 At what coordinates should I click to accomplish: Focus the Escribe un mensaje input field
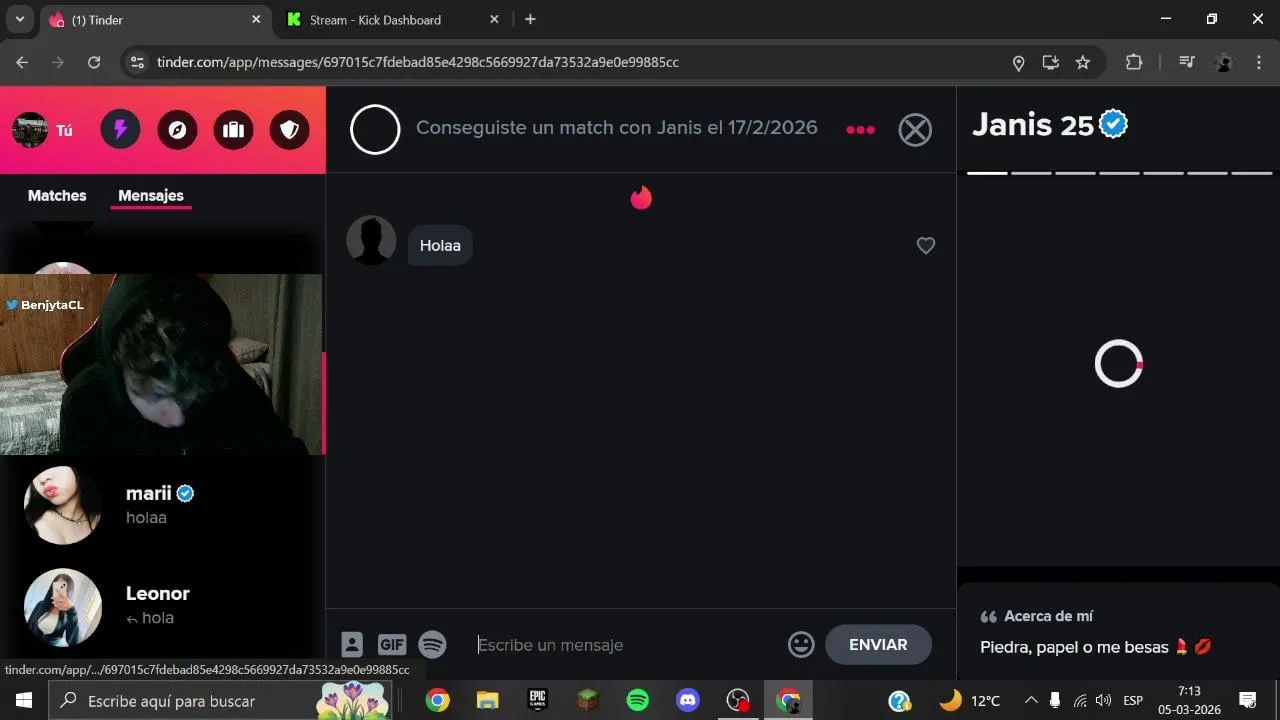[625, 645]
